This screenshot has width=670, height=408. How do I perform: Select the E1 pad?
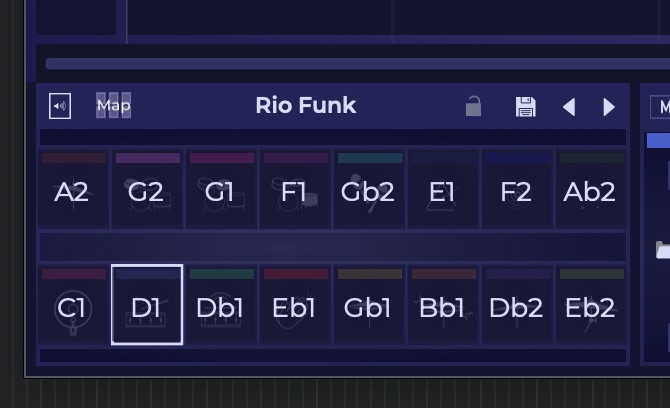pyautogui.click(x=442, y=193)
